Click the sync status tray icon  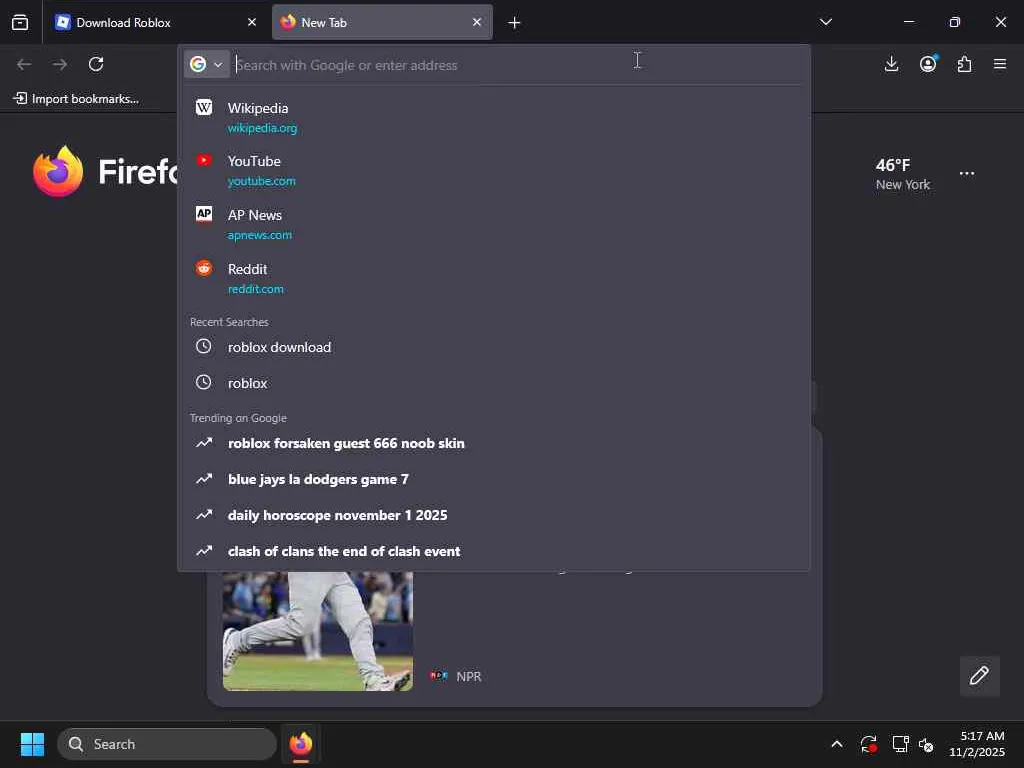pos(869,744)
